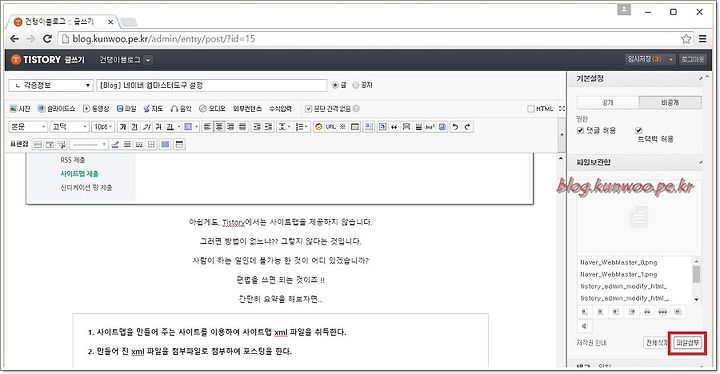Open Chrome hamburger menu
The image size is (720, 374).
[703, 39]
